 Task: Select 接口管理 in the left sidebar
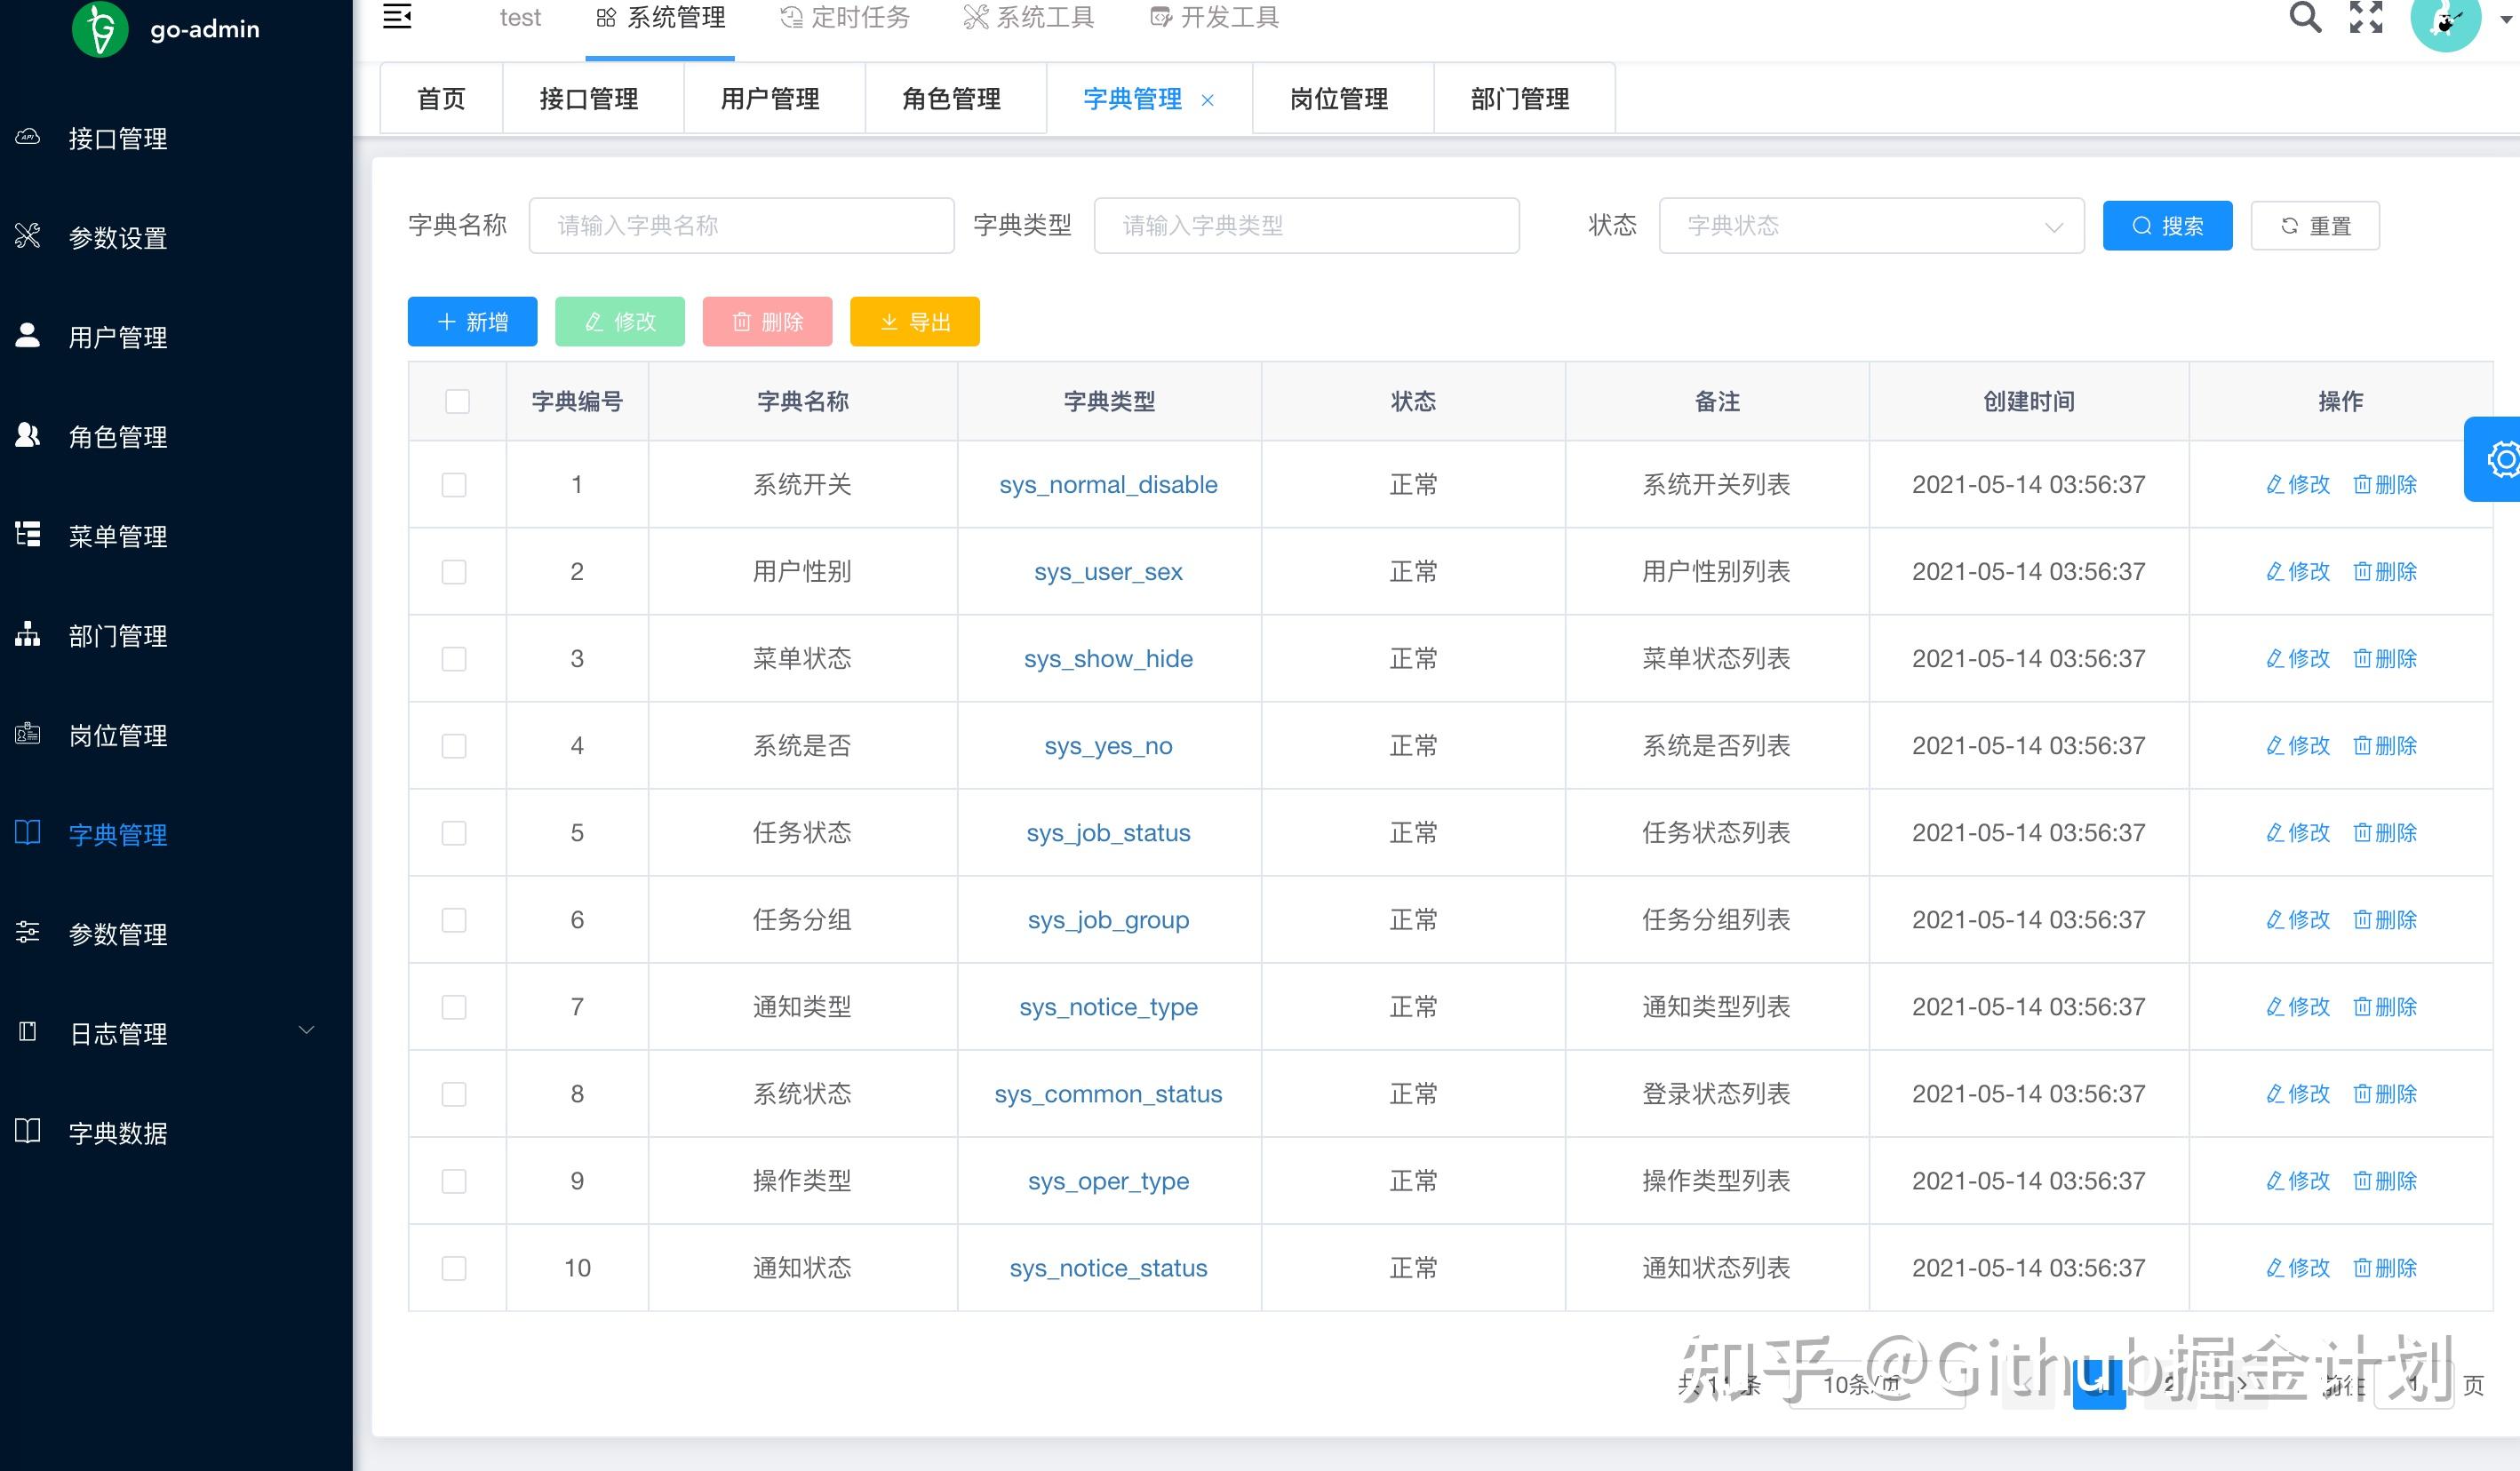(x=117, y=139)
